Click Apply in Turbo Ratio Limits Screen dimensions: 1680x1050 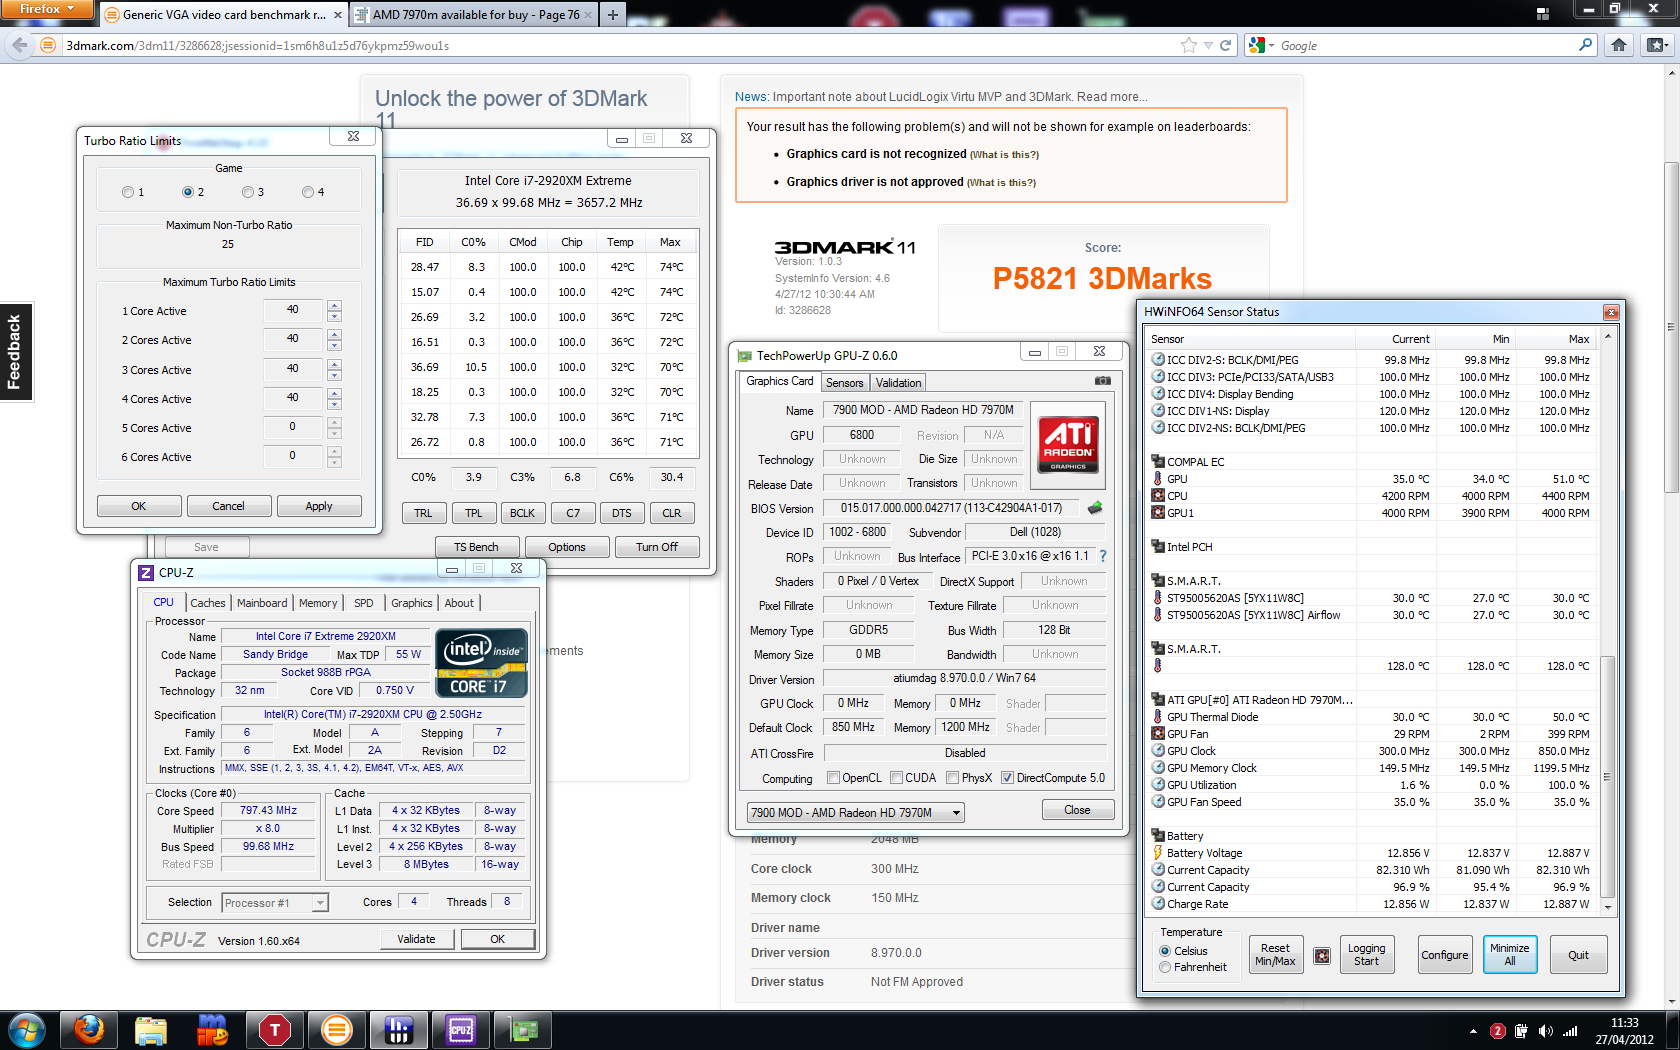(x=319, y=506)
